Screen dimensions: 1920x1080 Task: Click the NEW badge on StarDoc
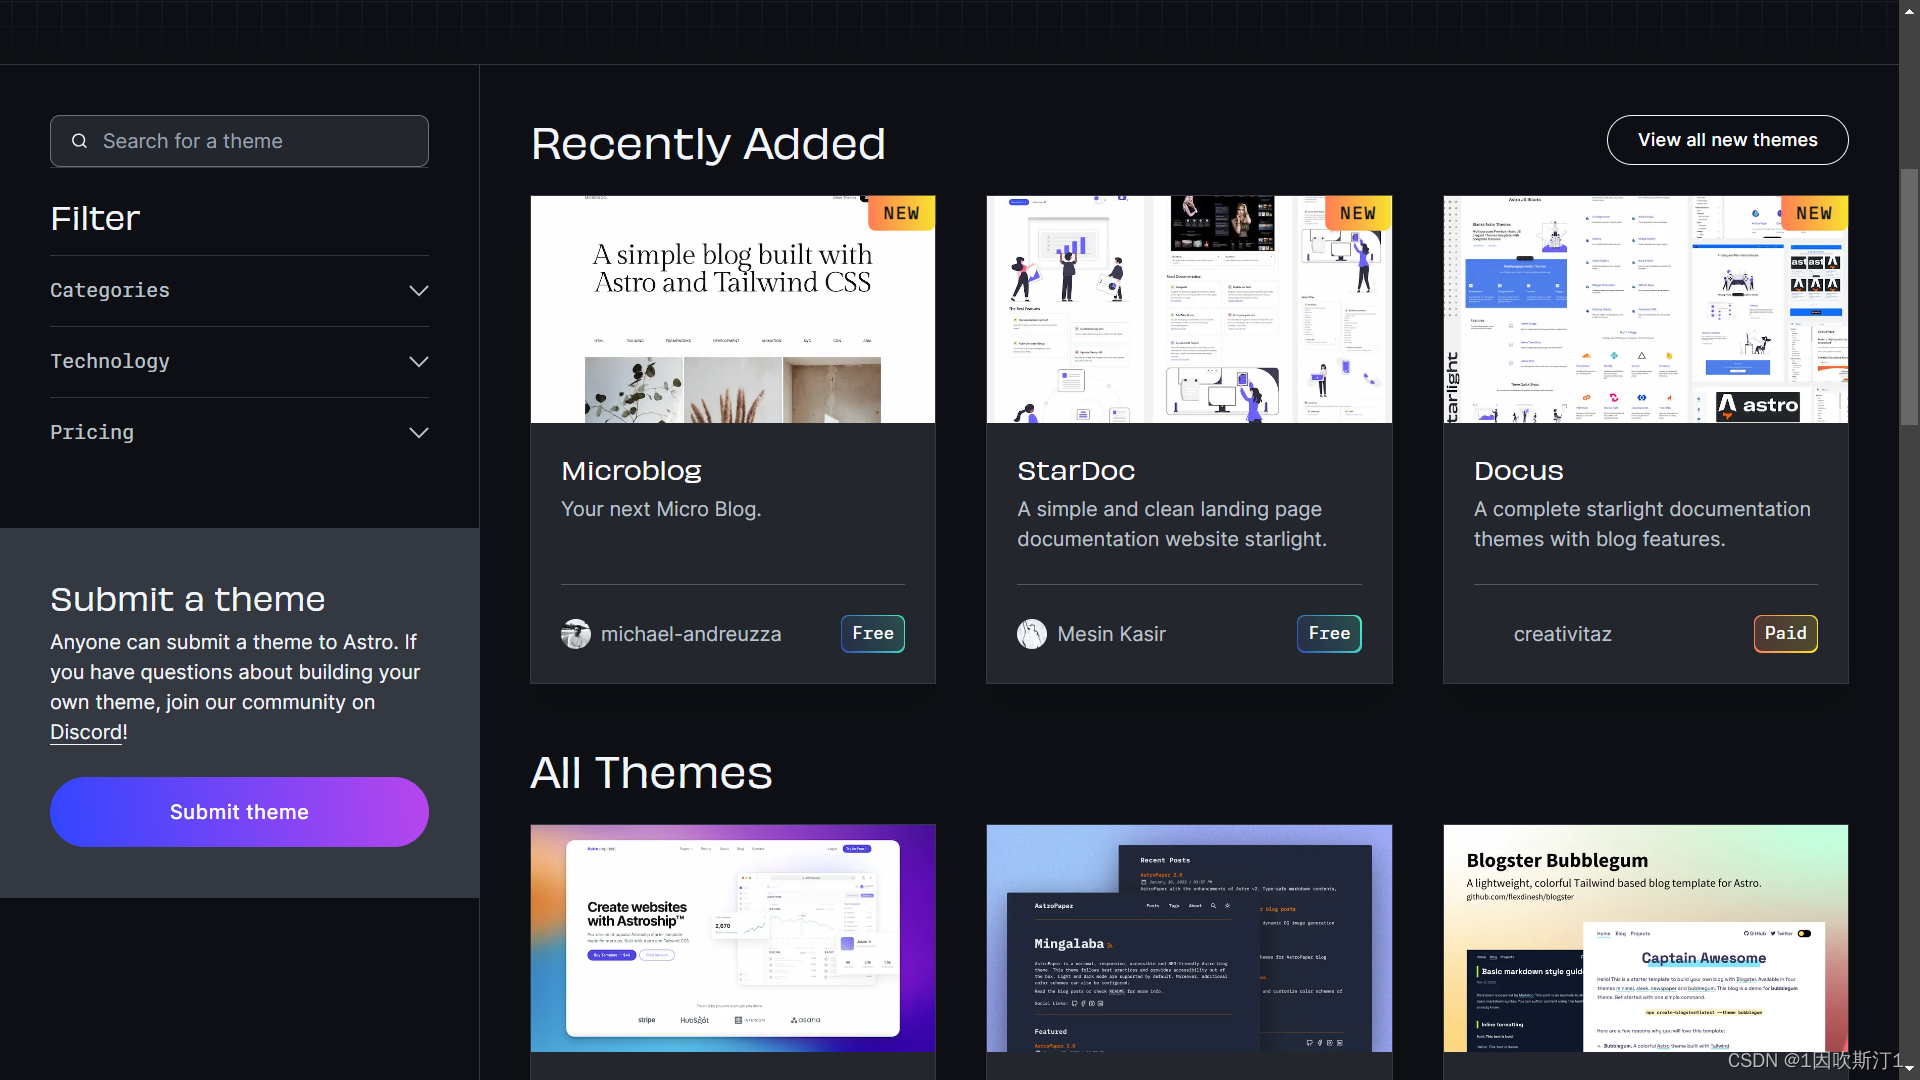[x=1358, y=213]
